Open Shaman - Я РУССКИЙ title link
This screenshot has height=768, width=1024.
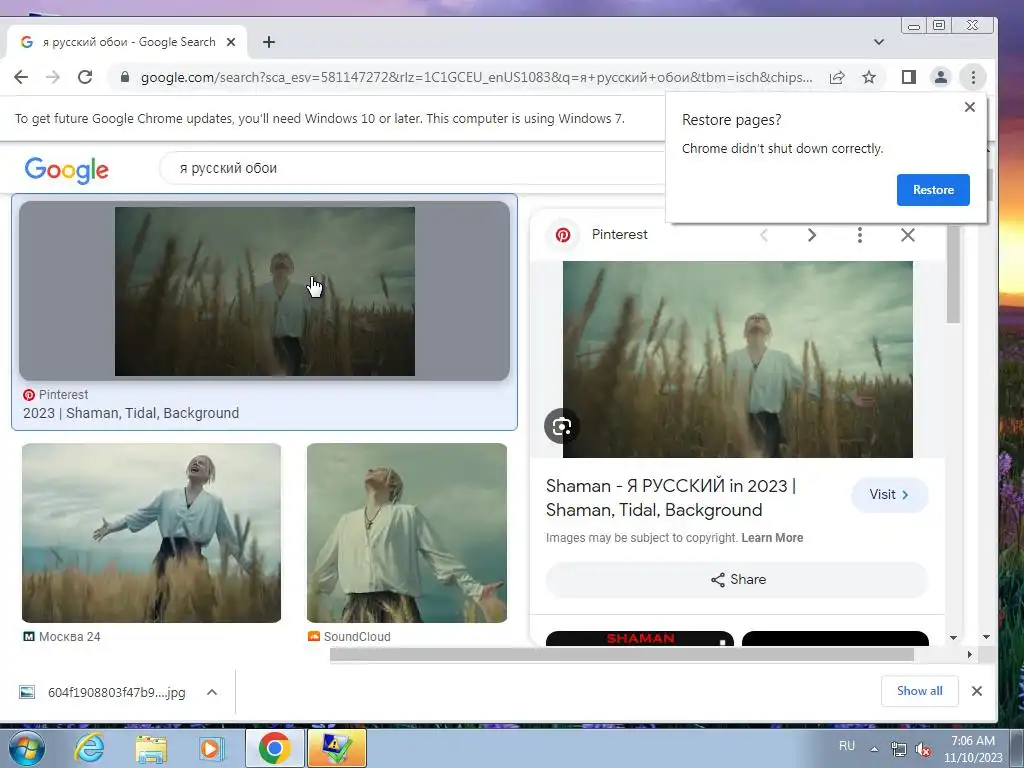(x=671, y=498)
